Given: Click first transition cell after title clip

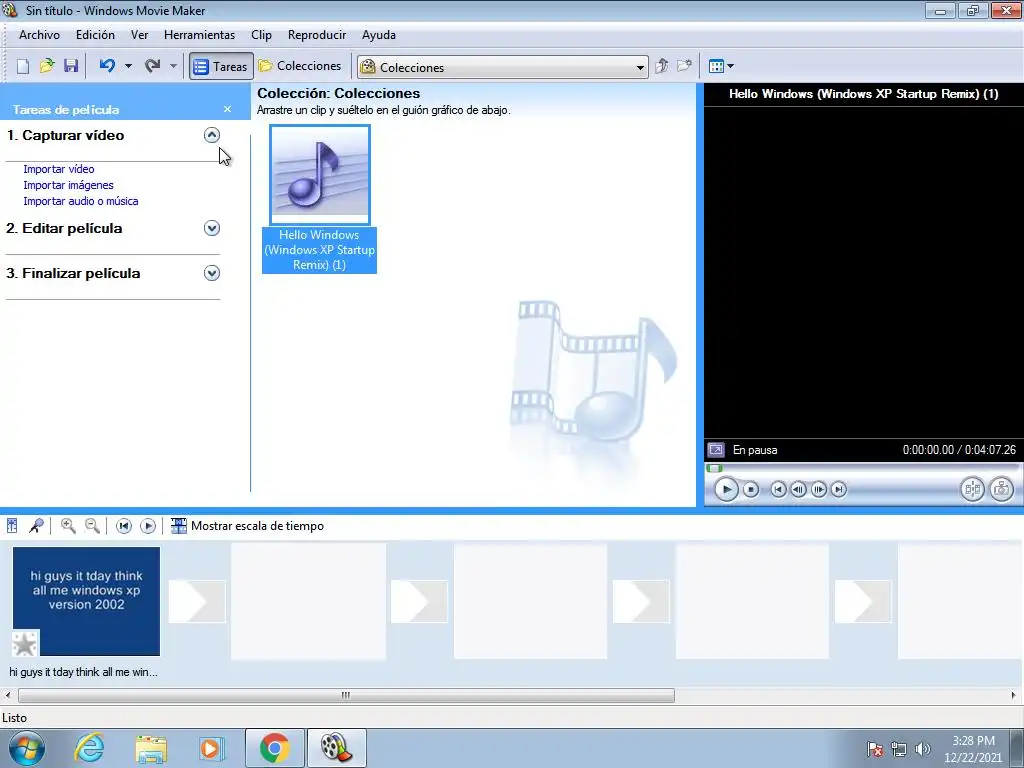Looking at the screenshot, I should click(x=197, y=601).
